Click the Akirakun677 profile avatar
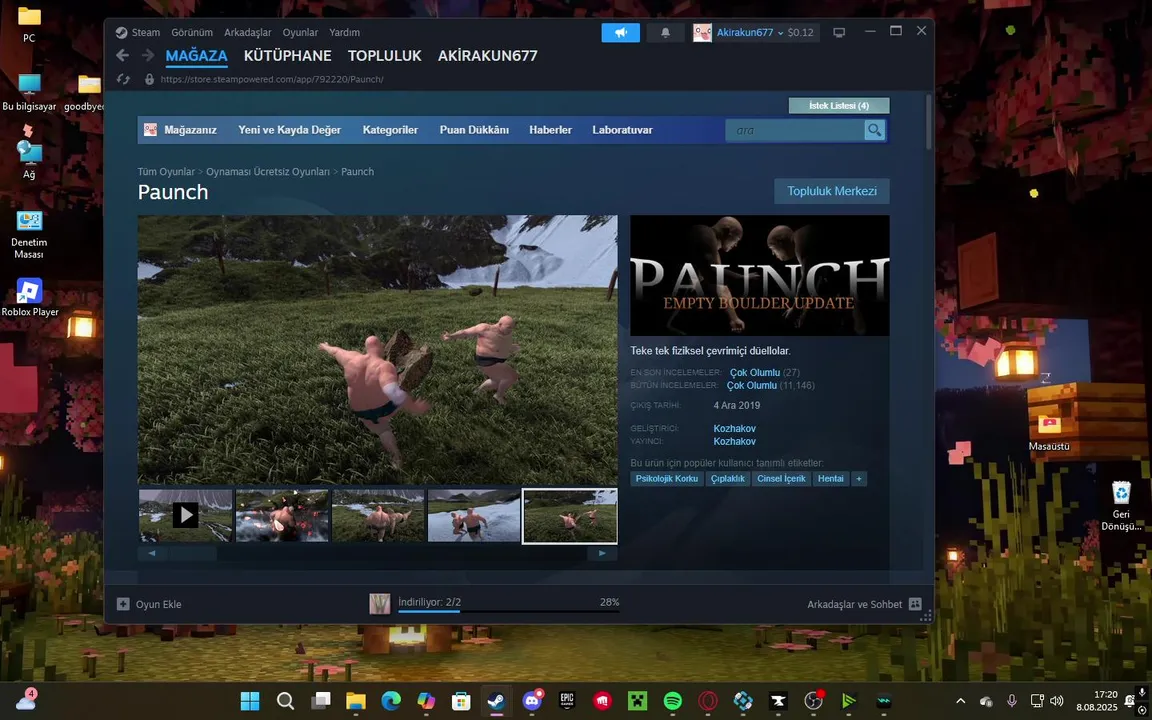 click(x=702, y=32)
